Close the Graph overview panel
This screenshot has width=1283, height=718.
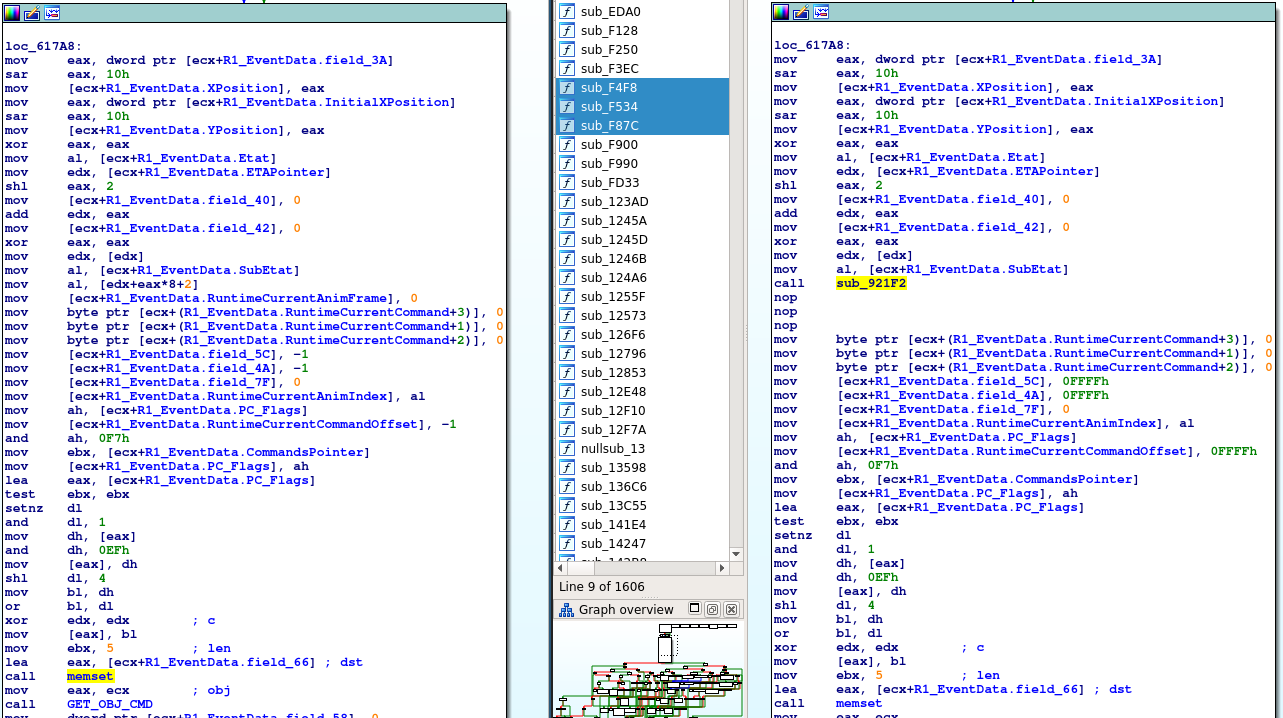click(x=731, y=609)
